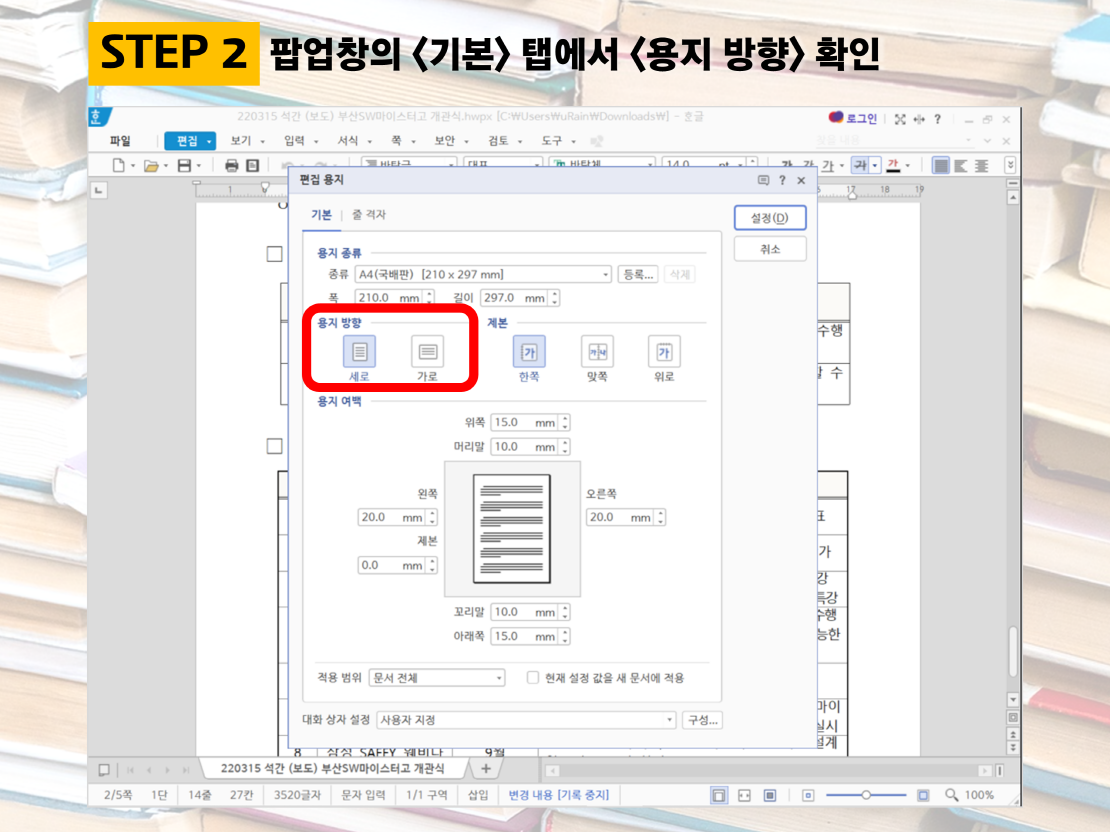
Task: Select the 220315 석간 document tab
Action: [x=333, y=768]
